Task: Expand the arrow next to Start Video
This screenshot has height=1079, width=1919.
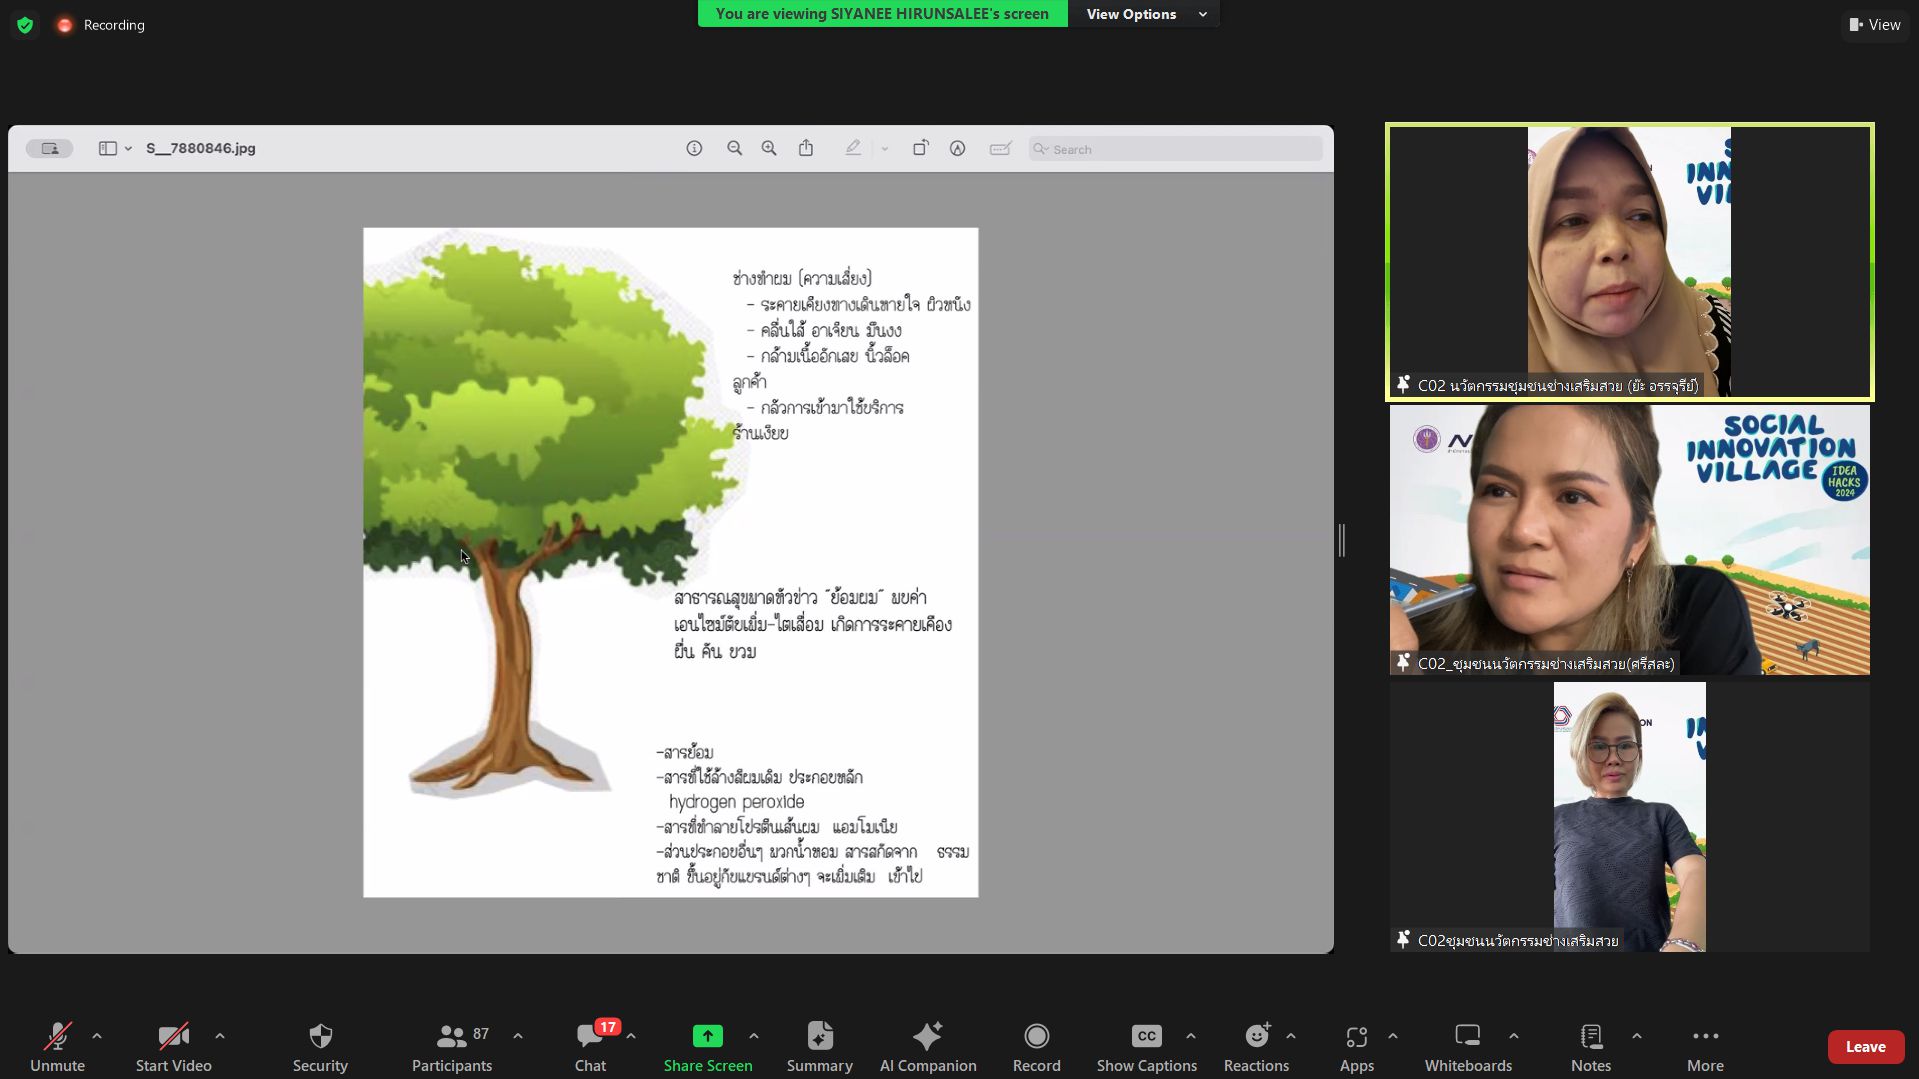Action: coord(220,1036)
